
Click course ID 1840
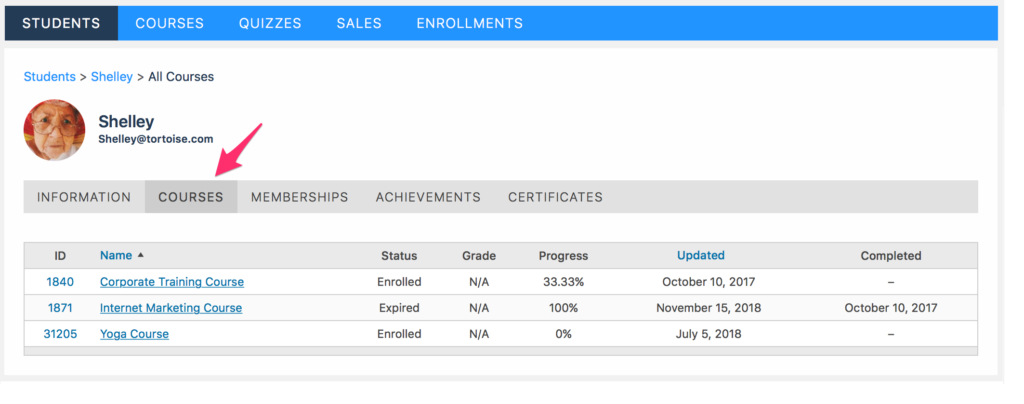pyautogui.click(x=60, y=282)
